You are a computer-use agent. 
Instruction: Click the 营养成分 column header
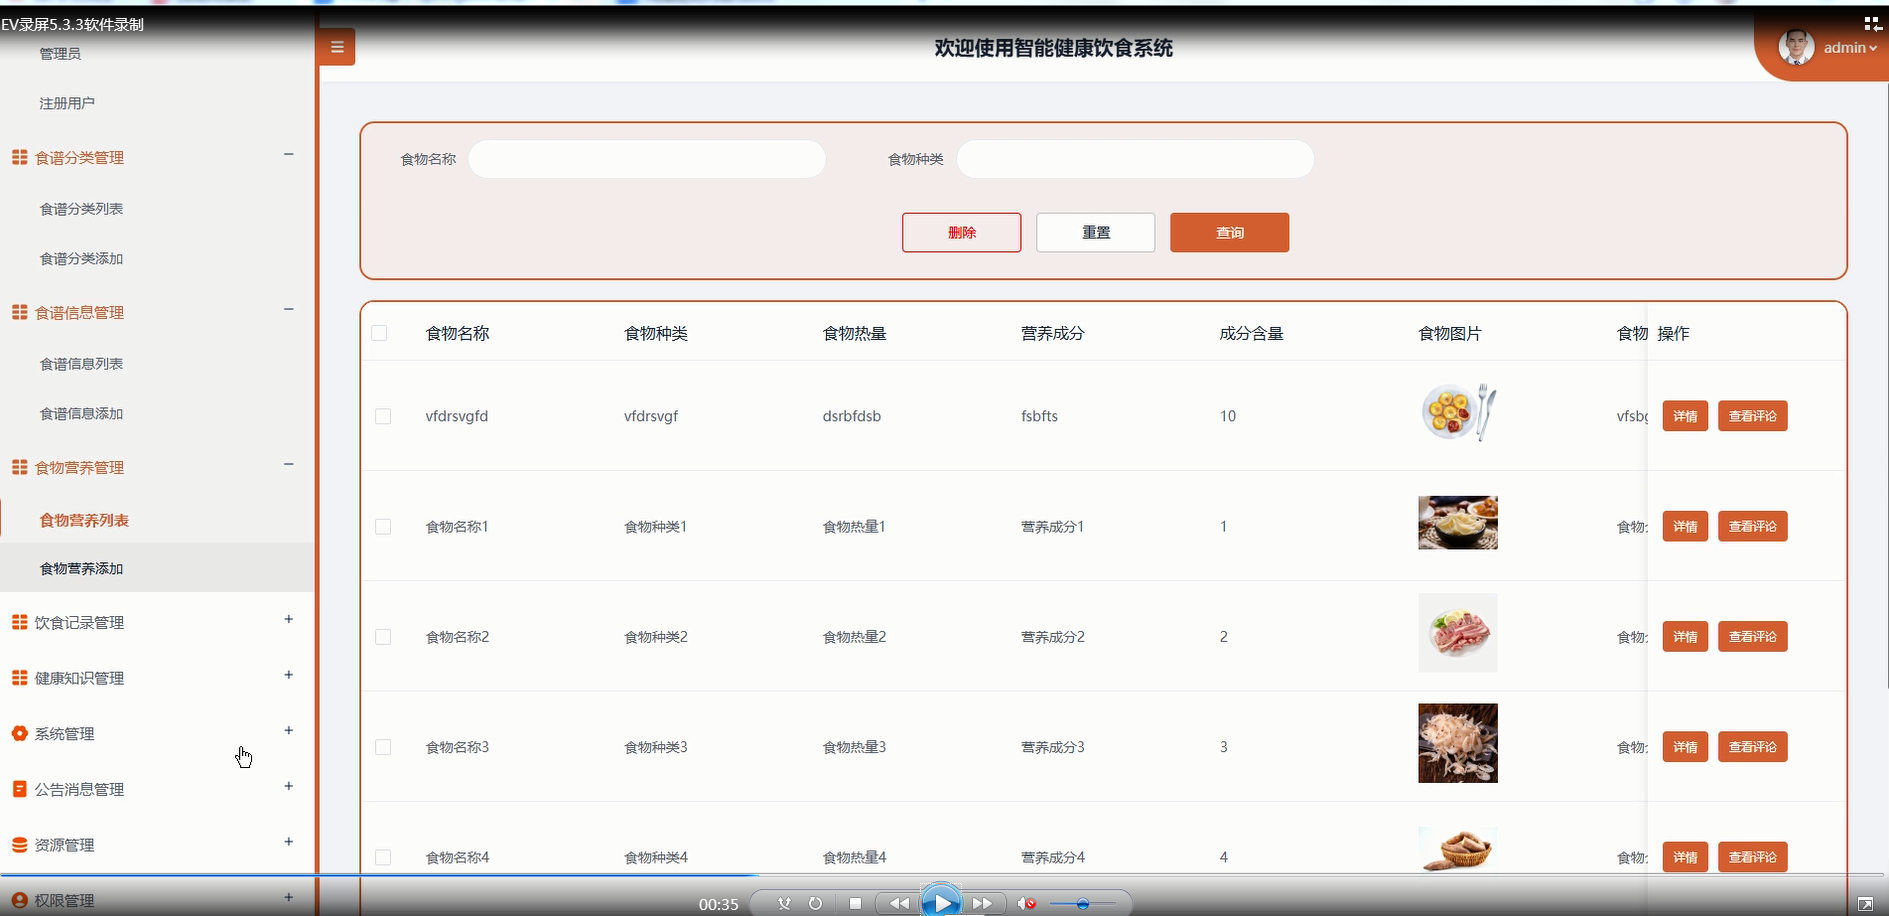pyautogui.click(x=1053, y=333)
